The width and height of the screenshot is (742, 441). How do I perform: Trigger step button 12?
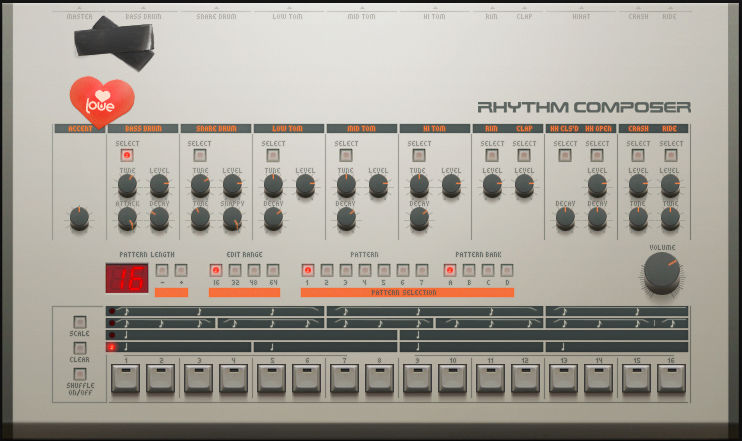[525, 378]
